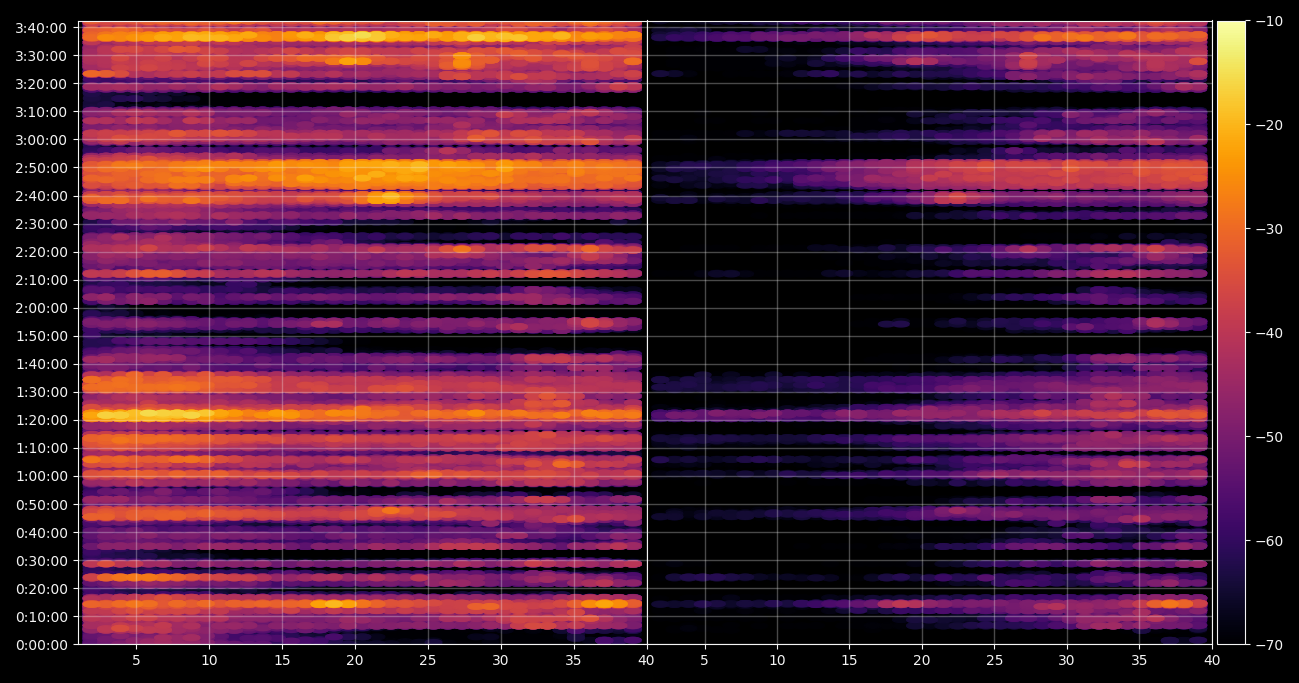
Task: Click the 1:50:00 y-axis tick label
Action: click(x=41, y=335)
